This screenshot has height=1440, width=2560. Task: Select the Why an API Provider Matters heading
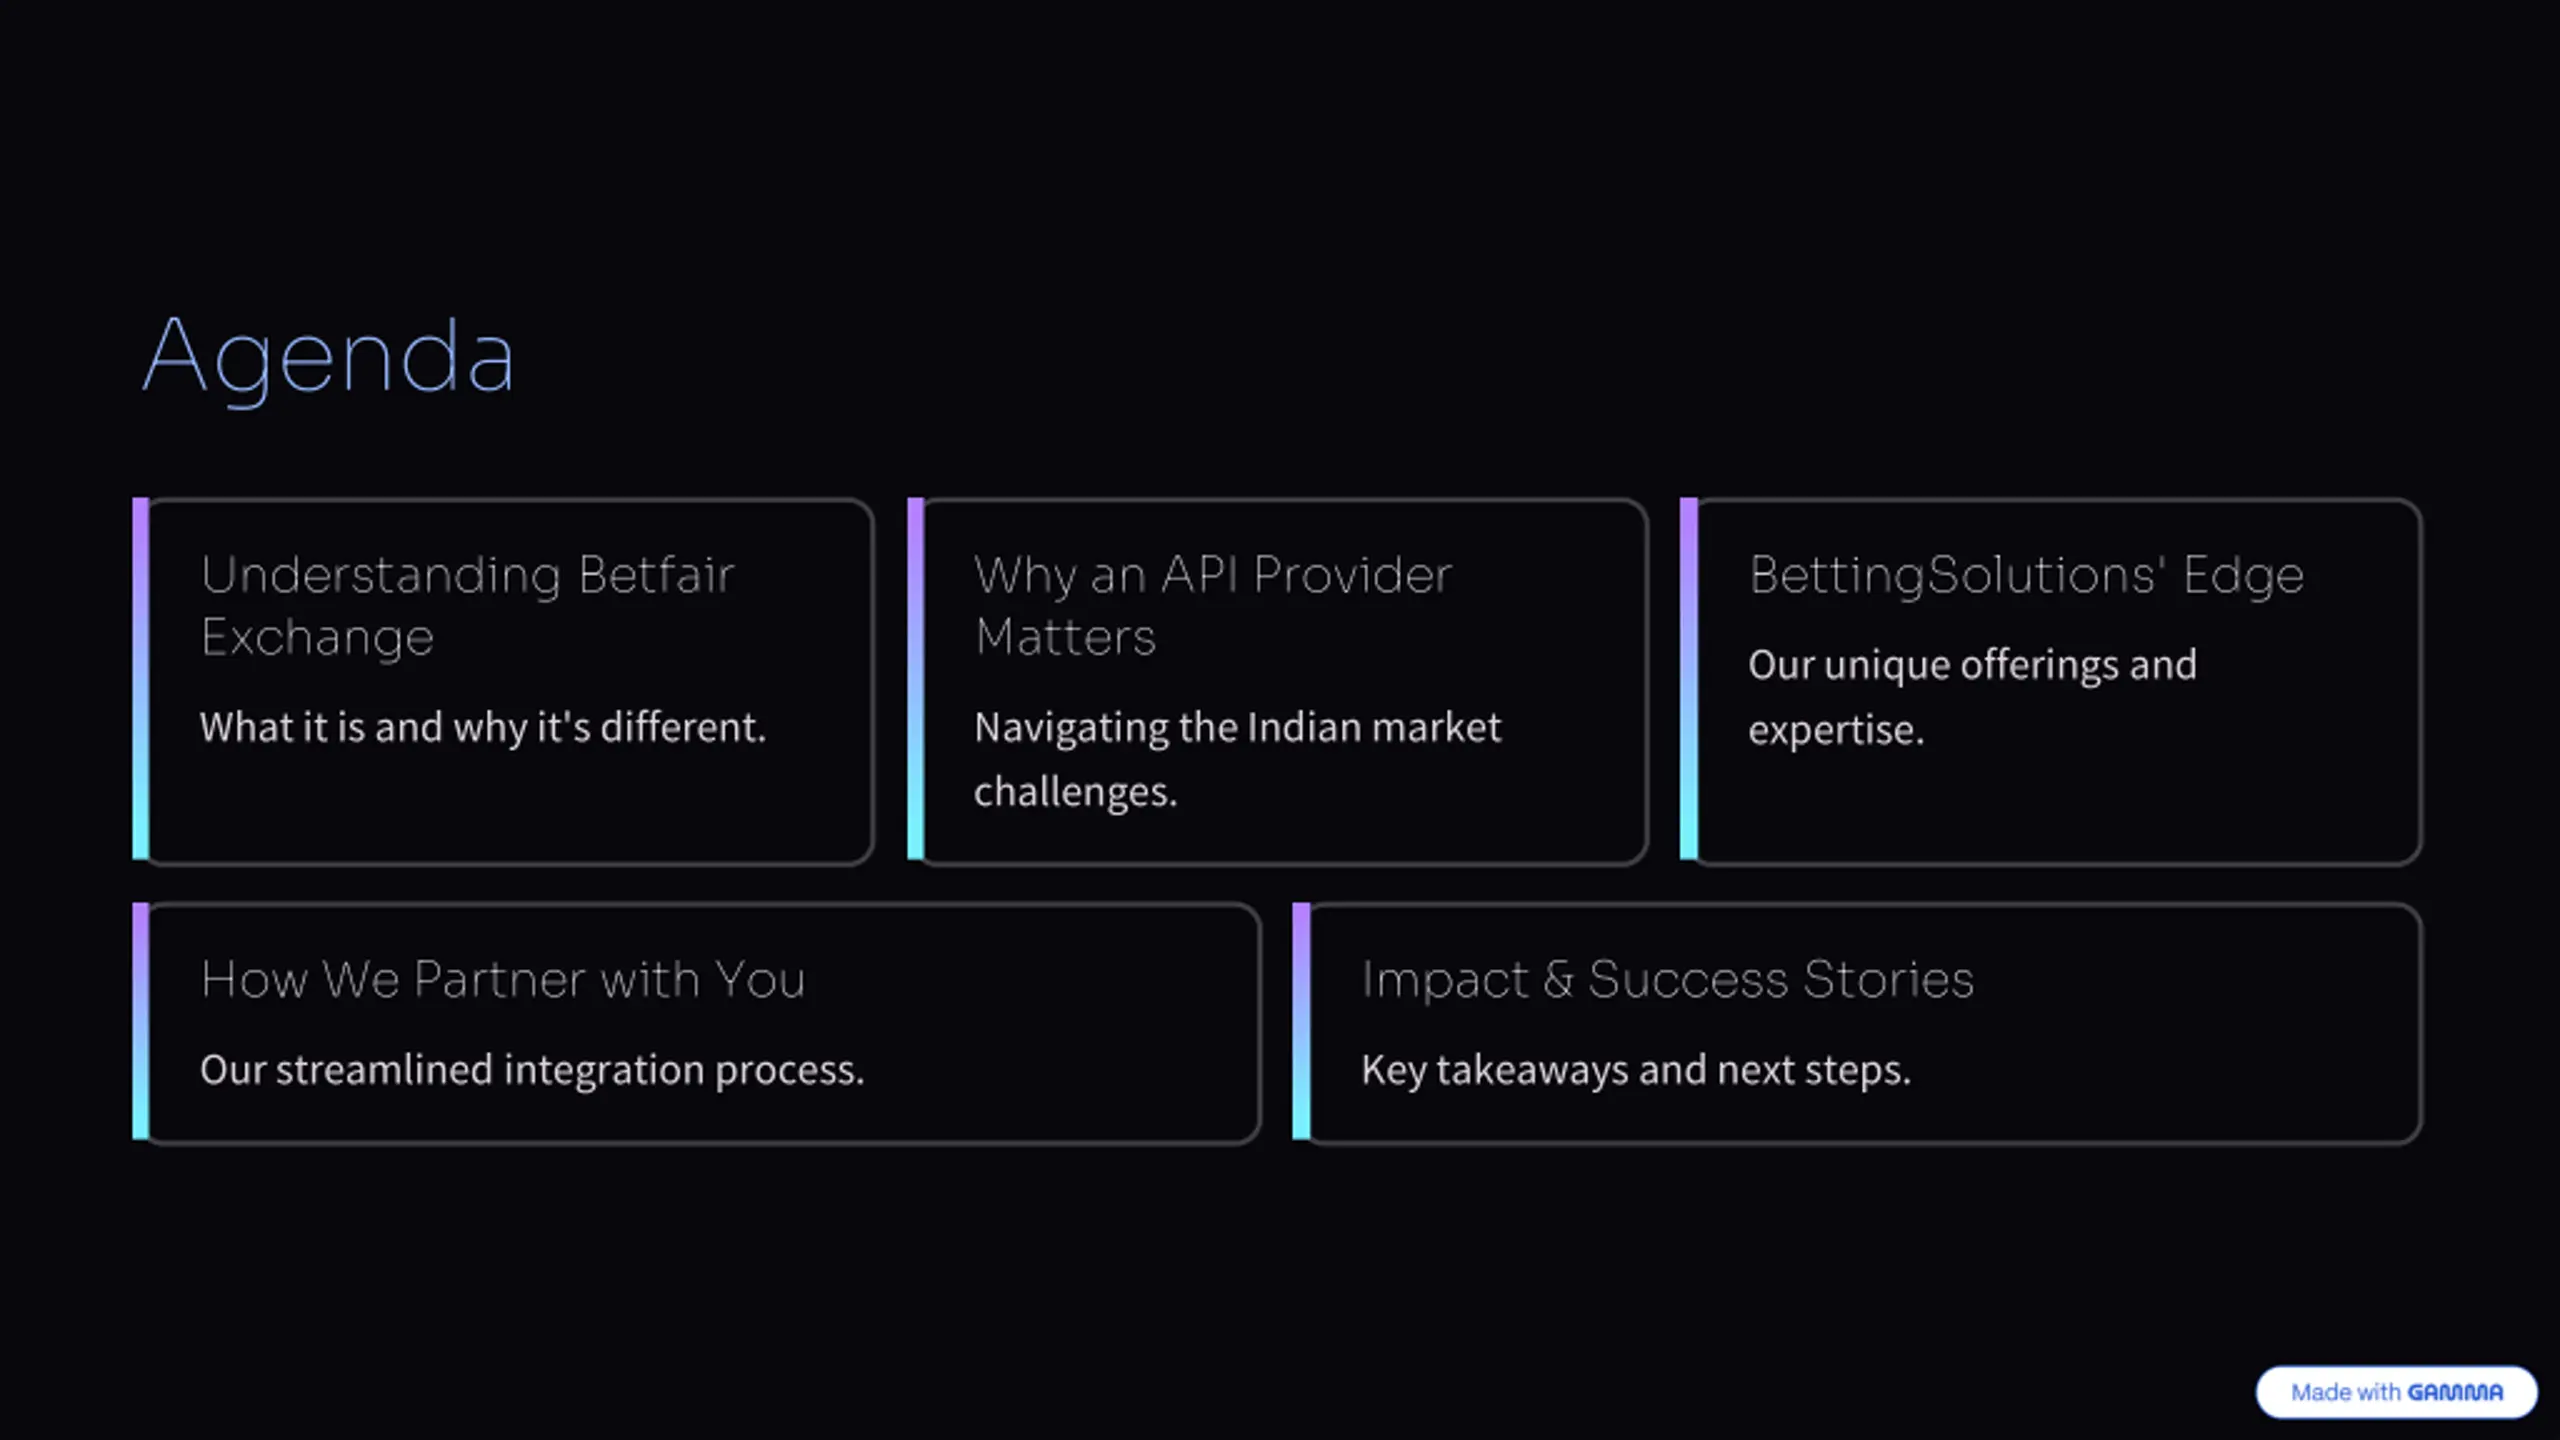pos(1213,605)
